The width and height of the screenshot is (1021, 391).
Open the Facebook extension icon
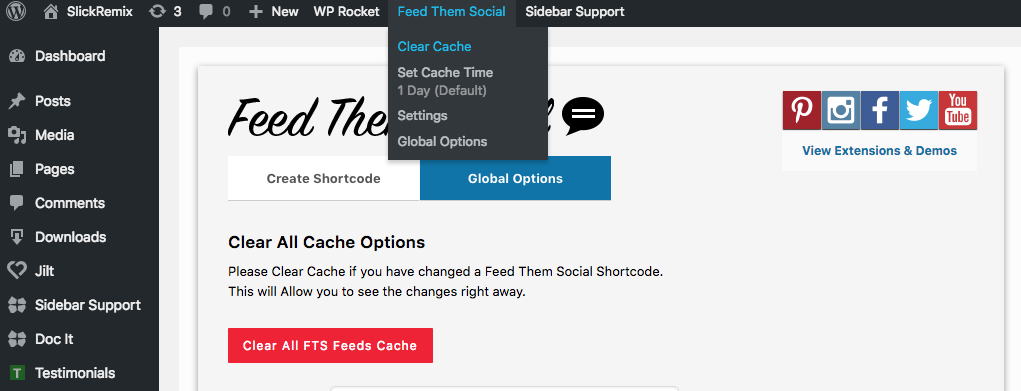coord(880,110)
